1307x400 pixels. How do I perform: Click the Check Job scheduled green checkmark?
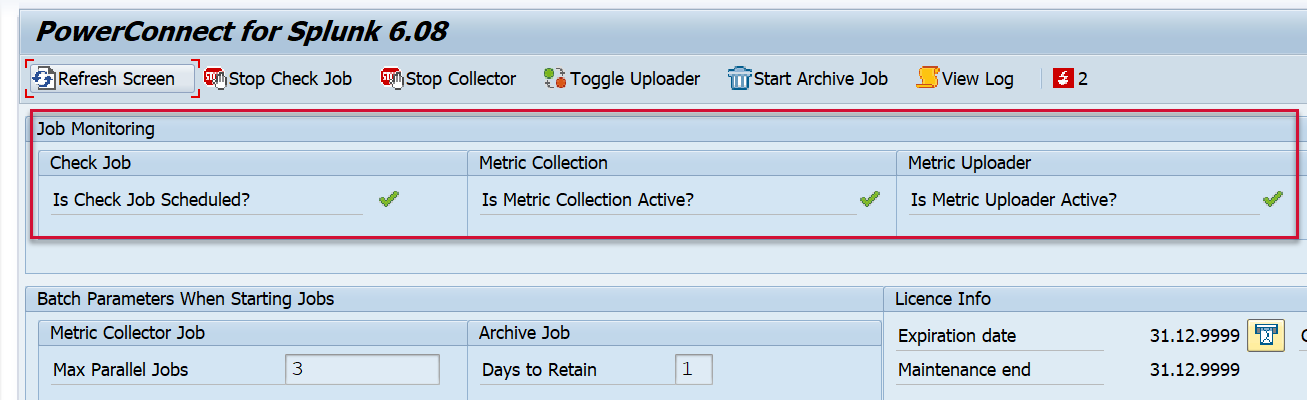[389, 200]
